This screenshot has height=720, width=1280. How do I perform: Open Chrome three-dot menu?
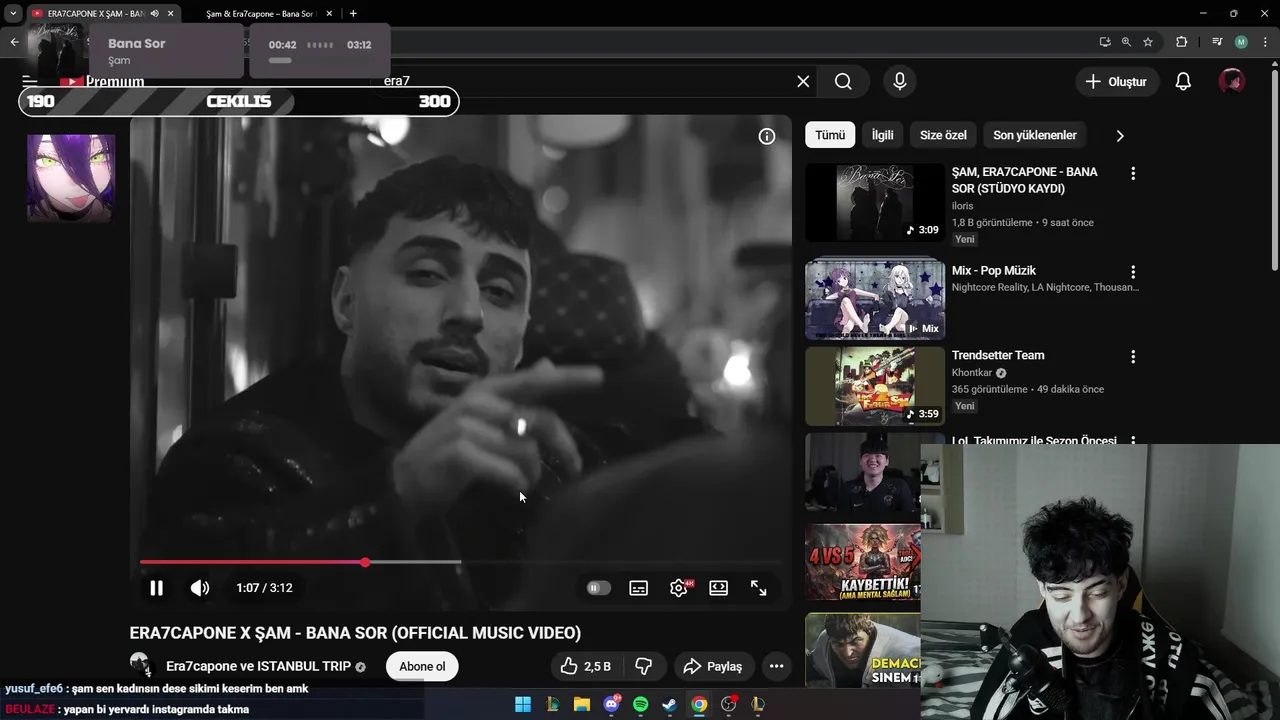click(x=1265, y=42)
